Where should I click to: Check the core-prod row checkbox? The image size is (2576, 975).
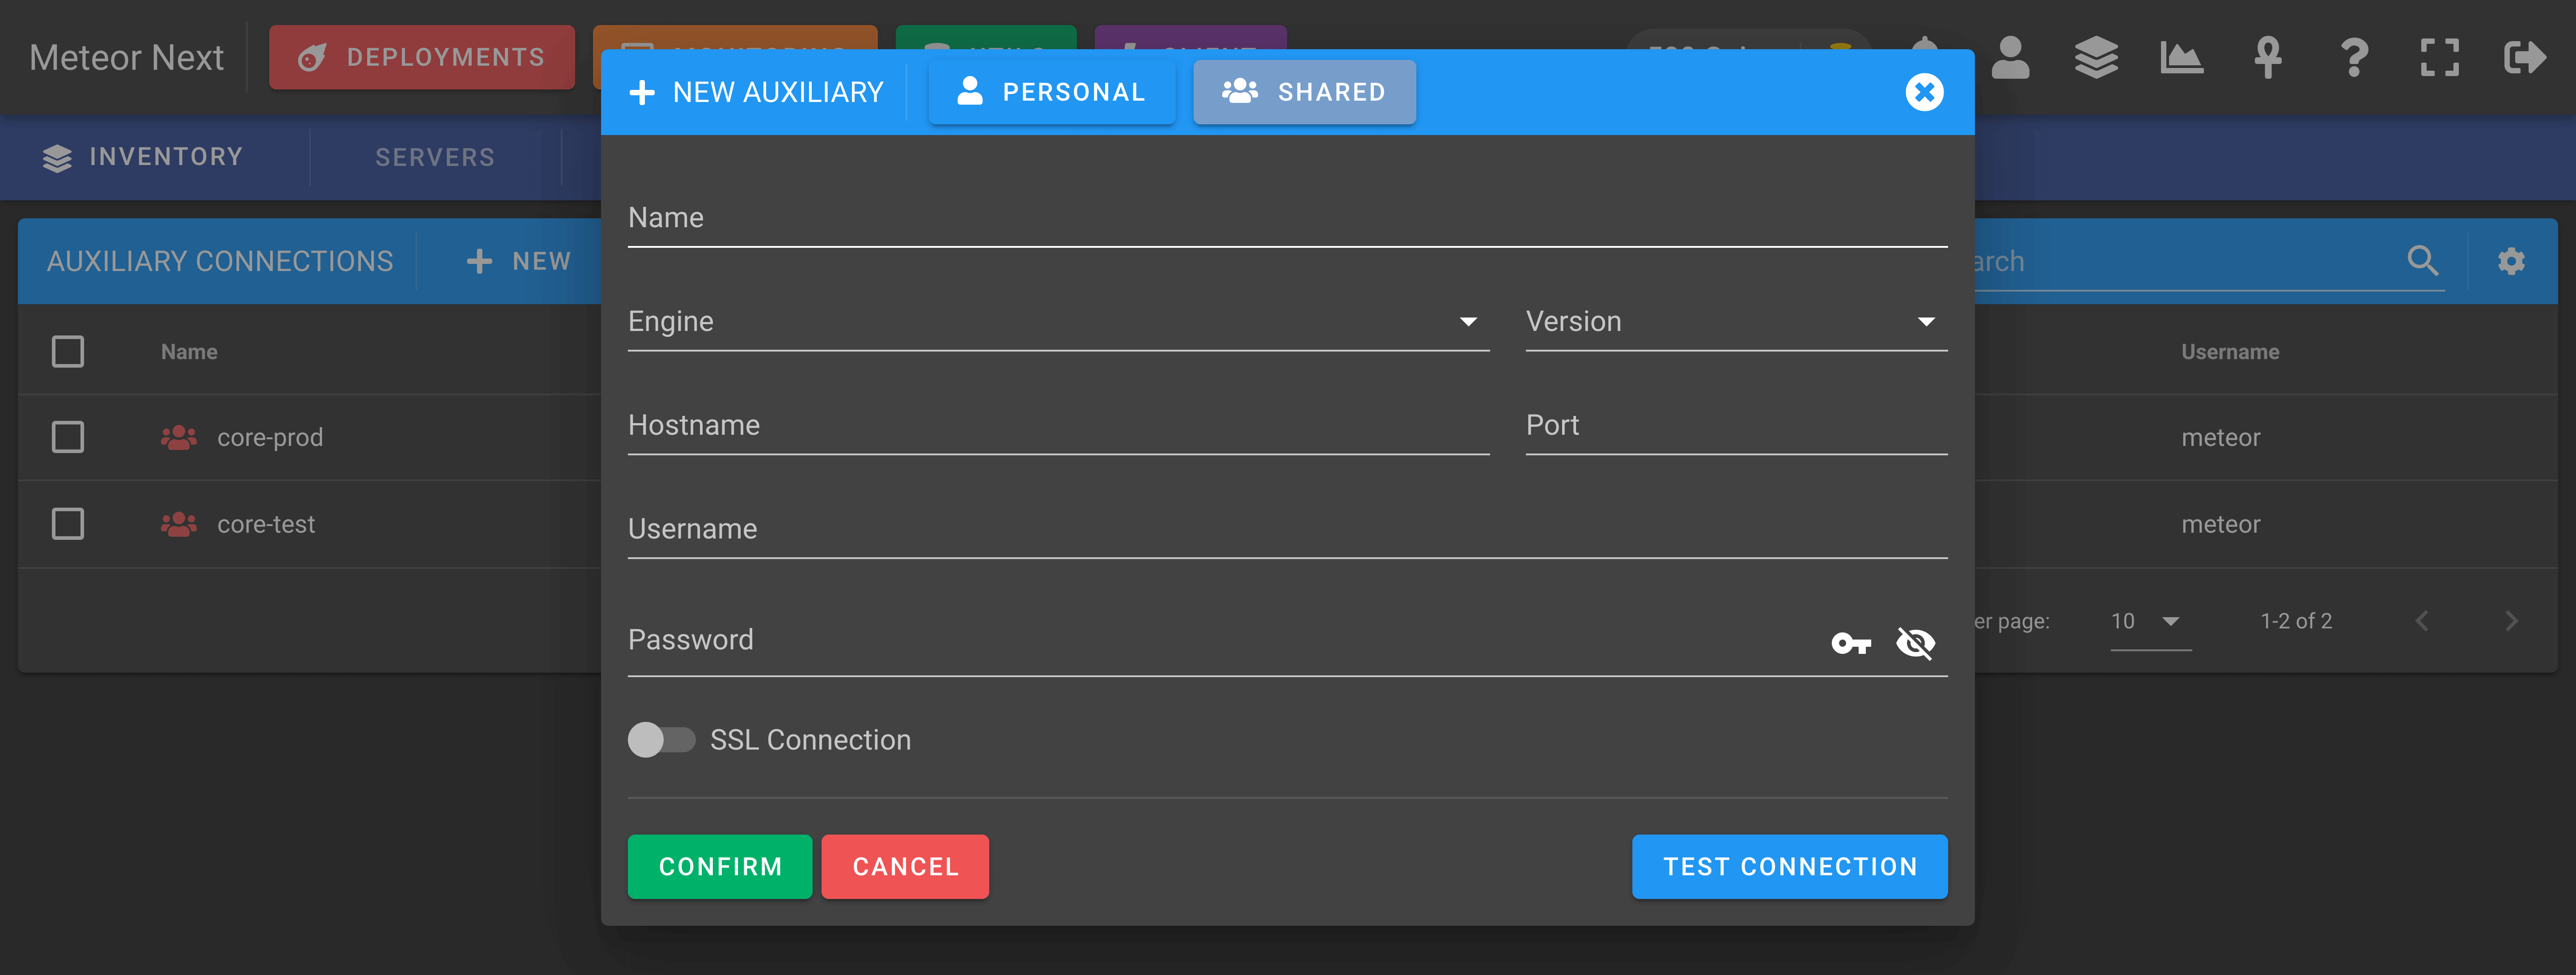(68, 437)
